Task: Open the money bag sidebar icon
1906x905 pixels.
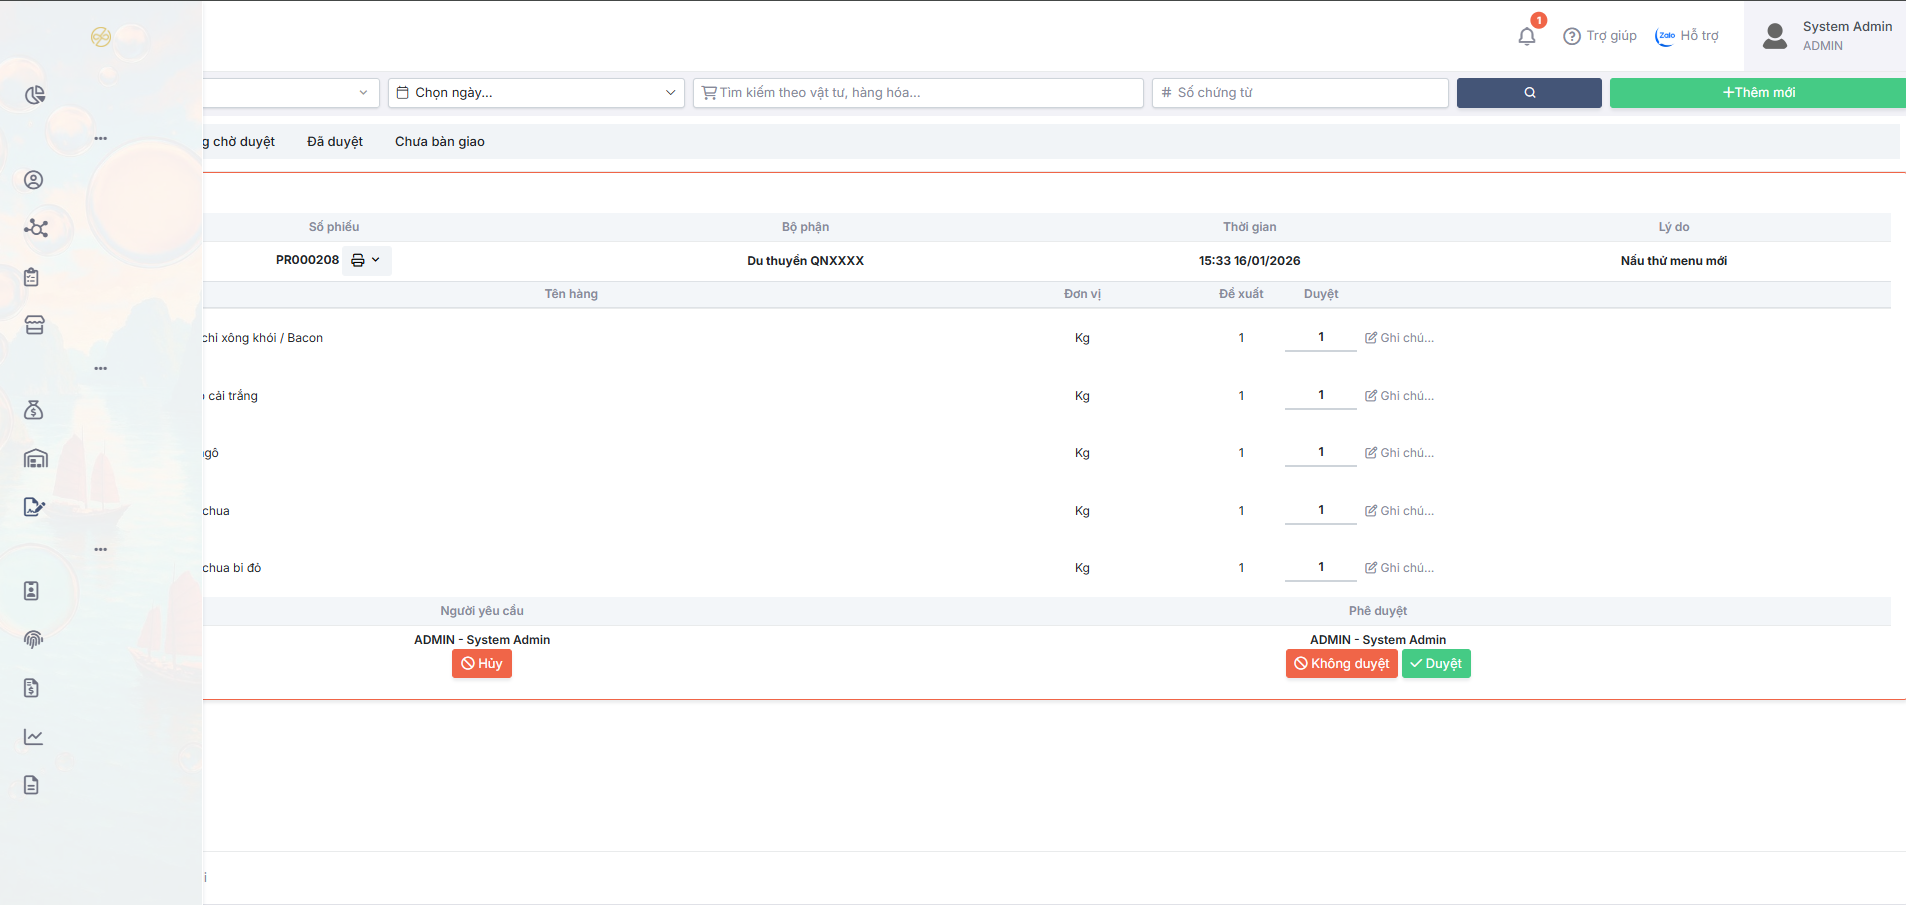Action: (x=34, y=410)
